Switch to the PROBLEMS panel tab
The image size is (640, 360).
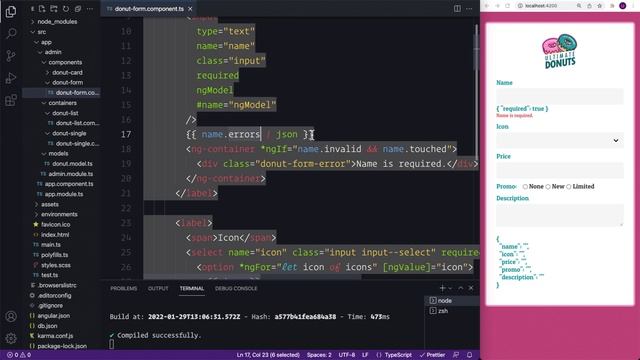tap(124, 288)
